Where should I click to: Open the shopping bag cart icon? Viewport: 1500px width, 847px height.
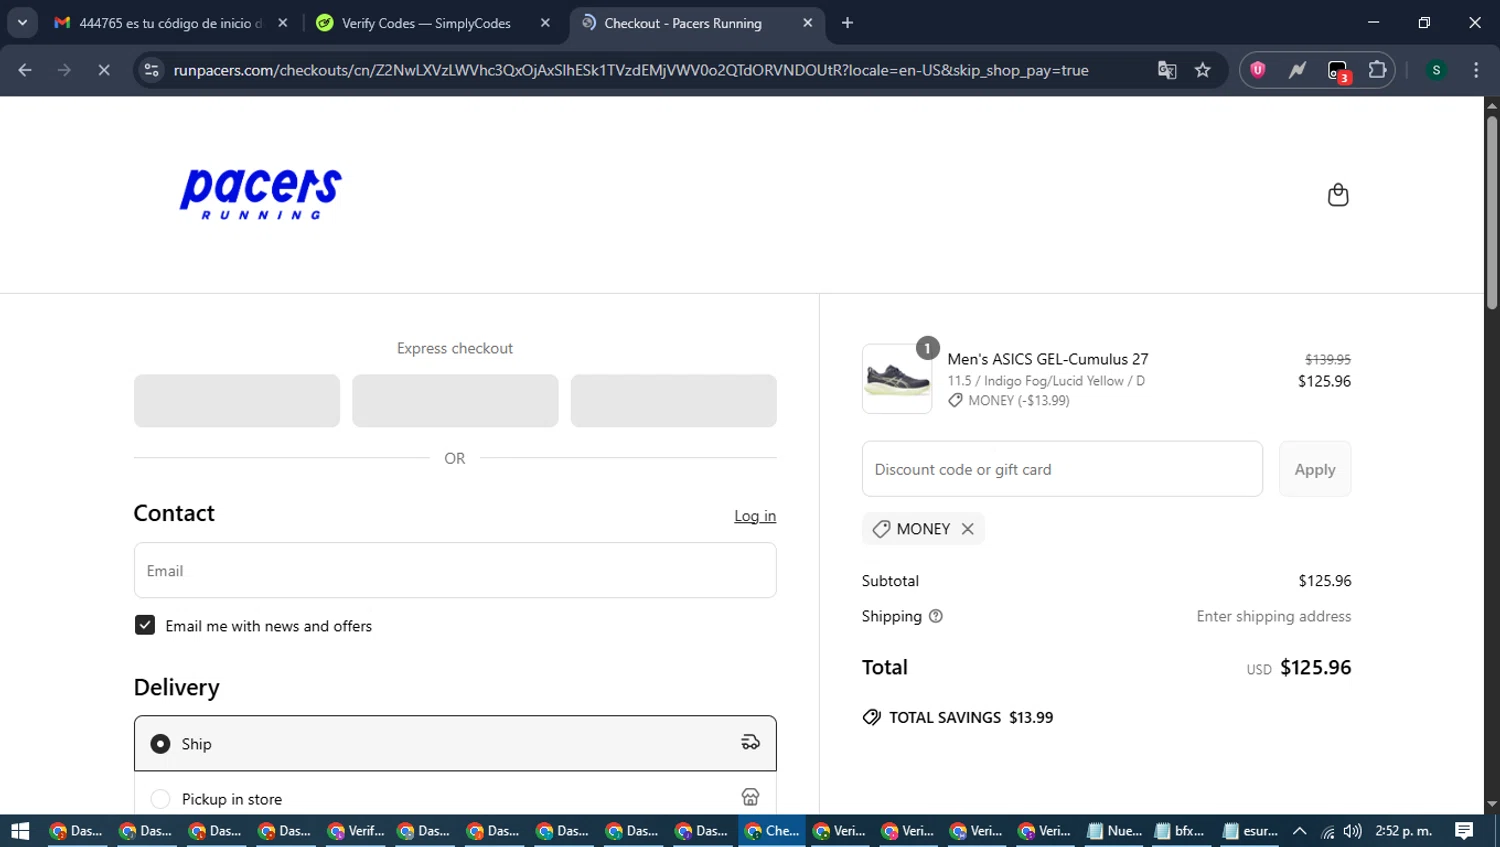tap(1338, 195)
